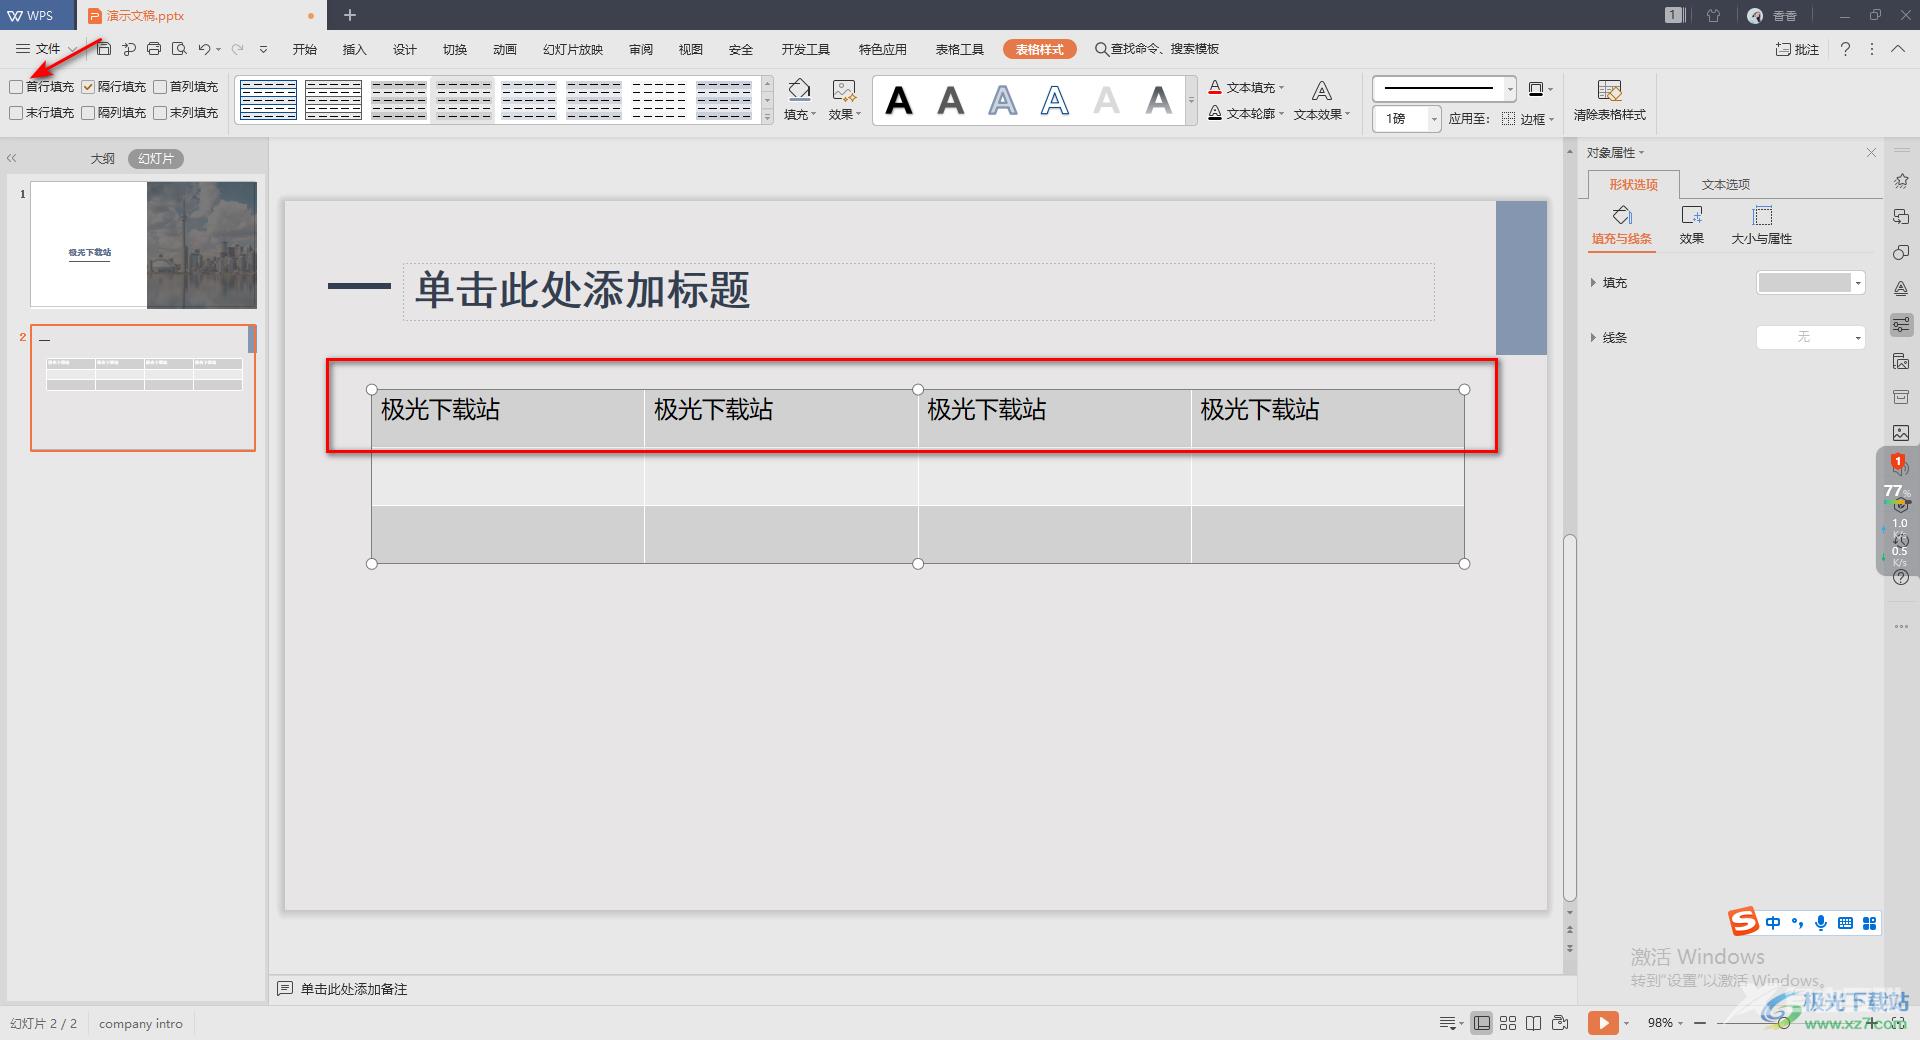Open the 效果 effects panel icon

click(x=1691, y=225)
